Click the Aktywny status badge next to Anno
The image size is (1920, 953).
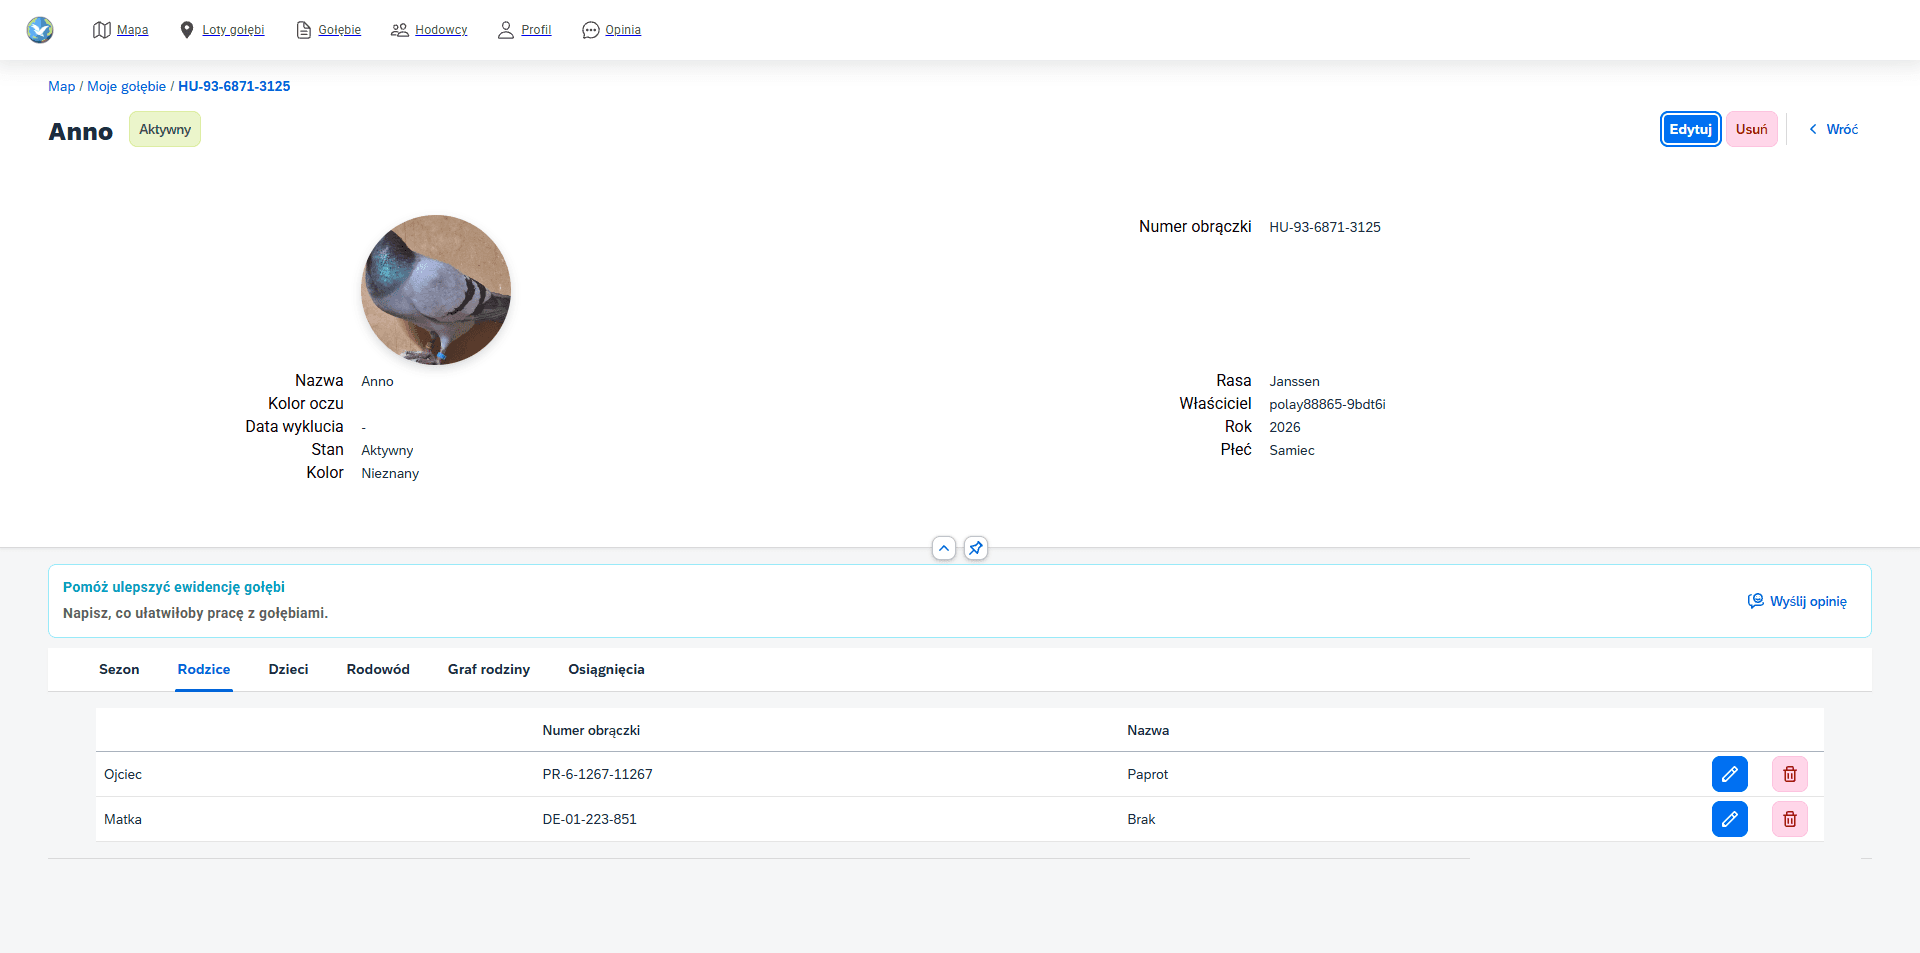pos(165,129)
